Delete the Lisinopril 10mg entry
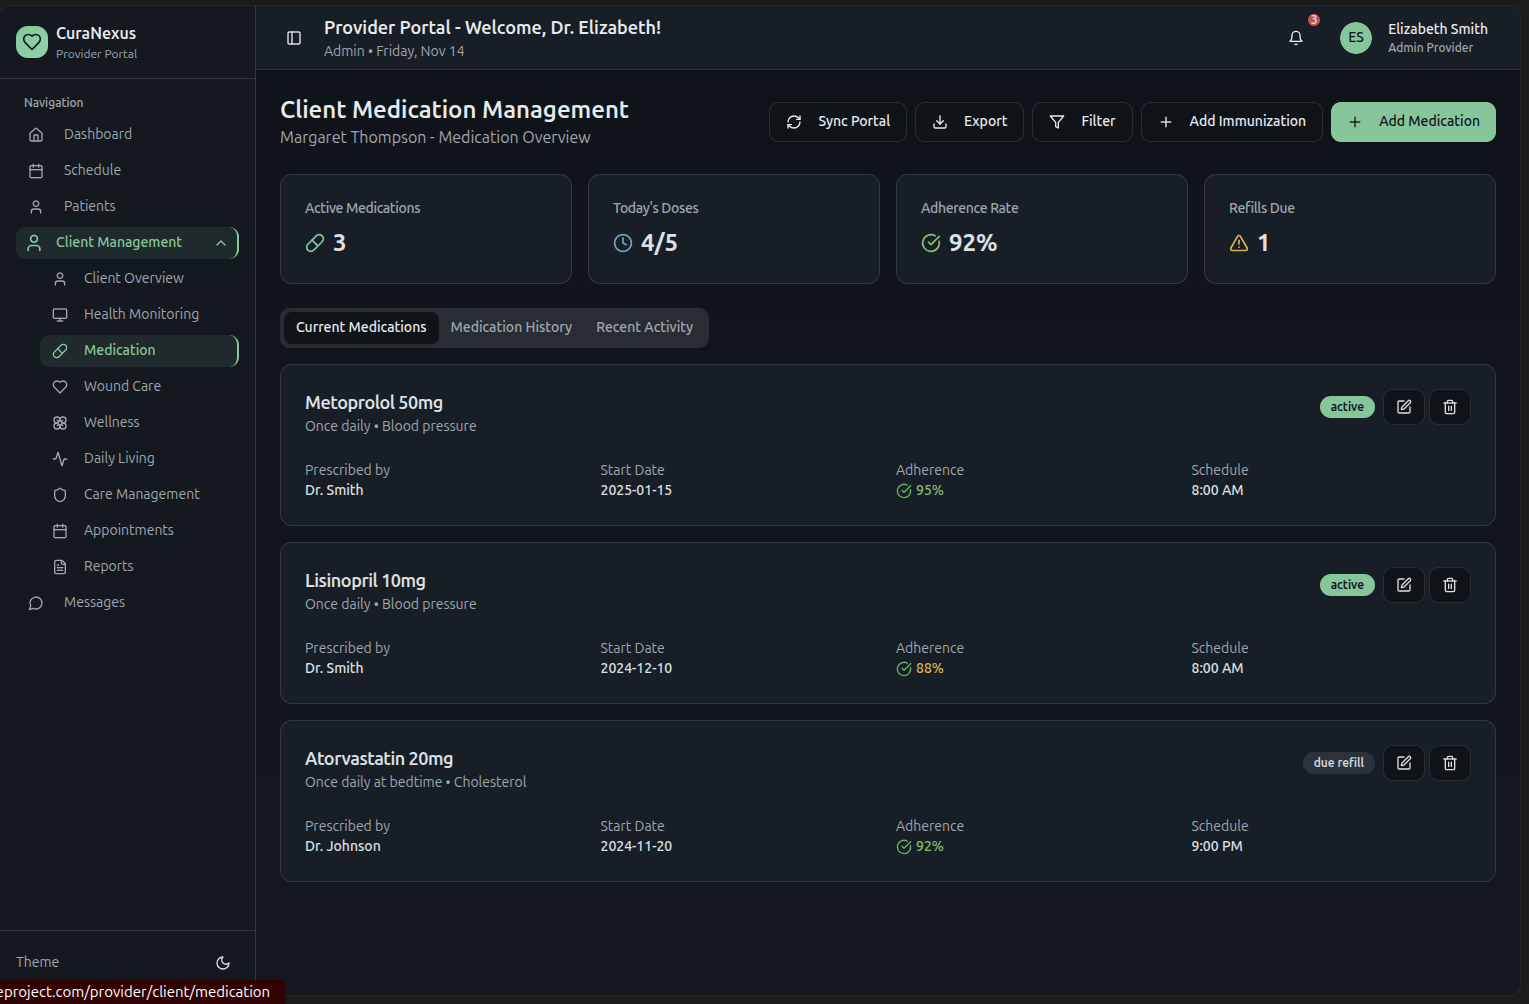 click(x=1449, y=585)
